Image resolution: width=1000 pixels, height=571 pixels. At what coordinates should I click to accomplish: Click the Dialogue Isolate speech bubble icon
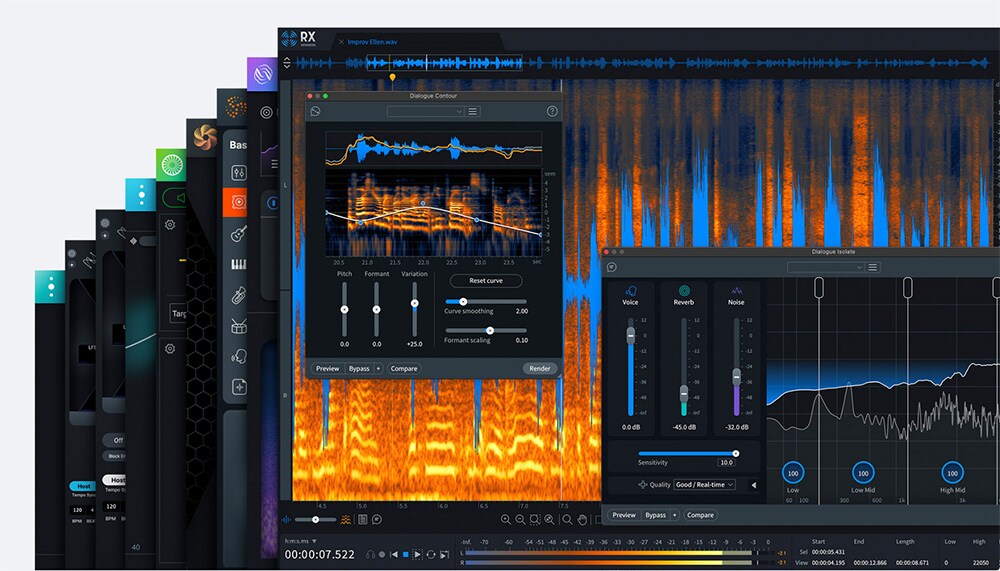click(612, 267)
